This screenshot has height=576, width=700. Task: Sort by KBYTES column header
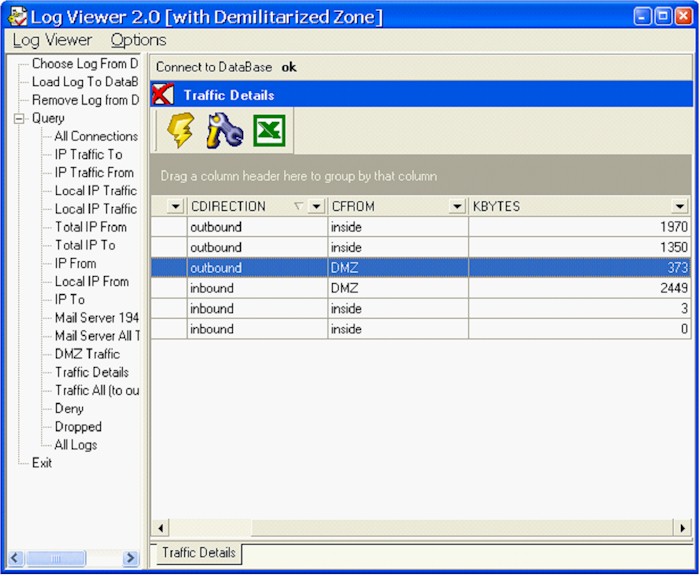point(496,206)
